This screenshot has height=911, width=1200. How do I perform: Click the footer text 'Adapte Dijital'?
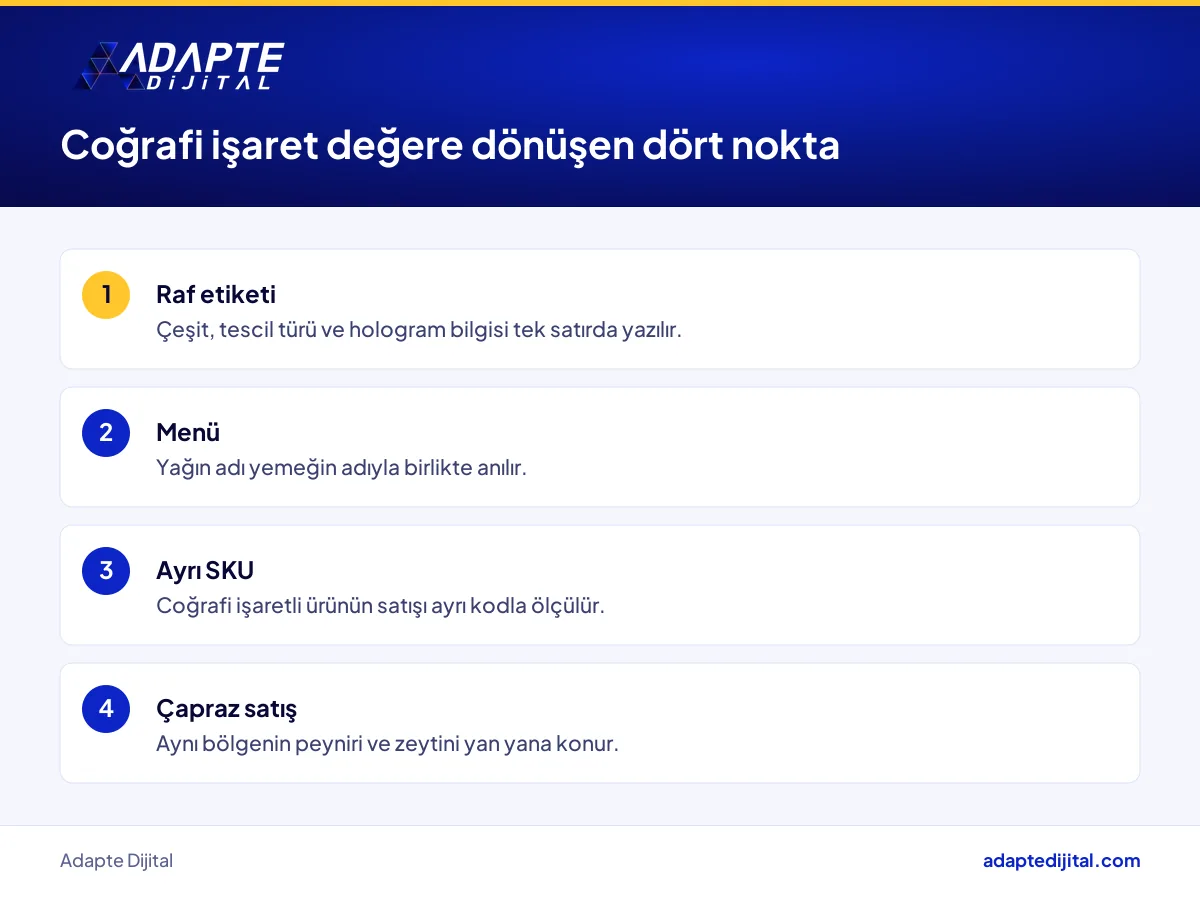[x=116, y=861]
